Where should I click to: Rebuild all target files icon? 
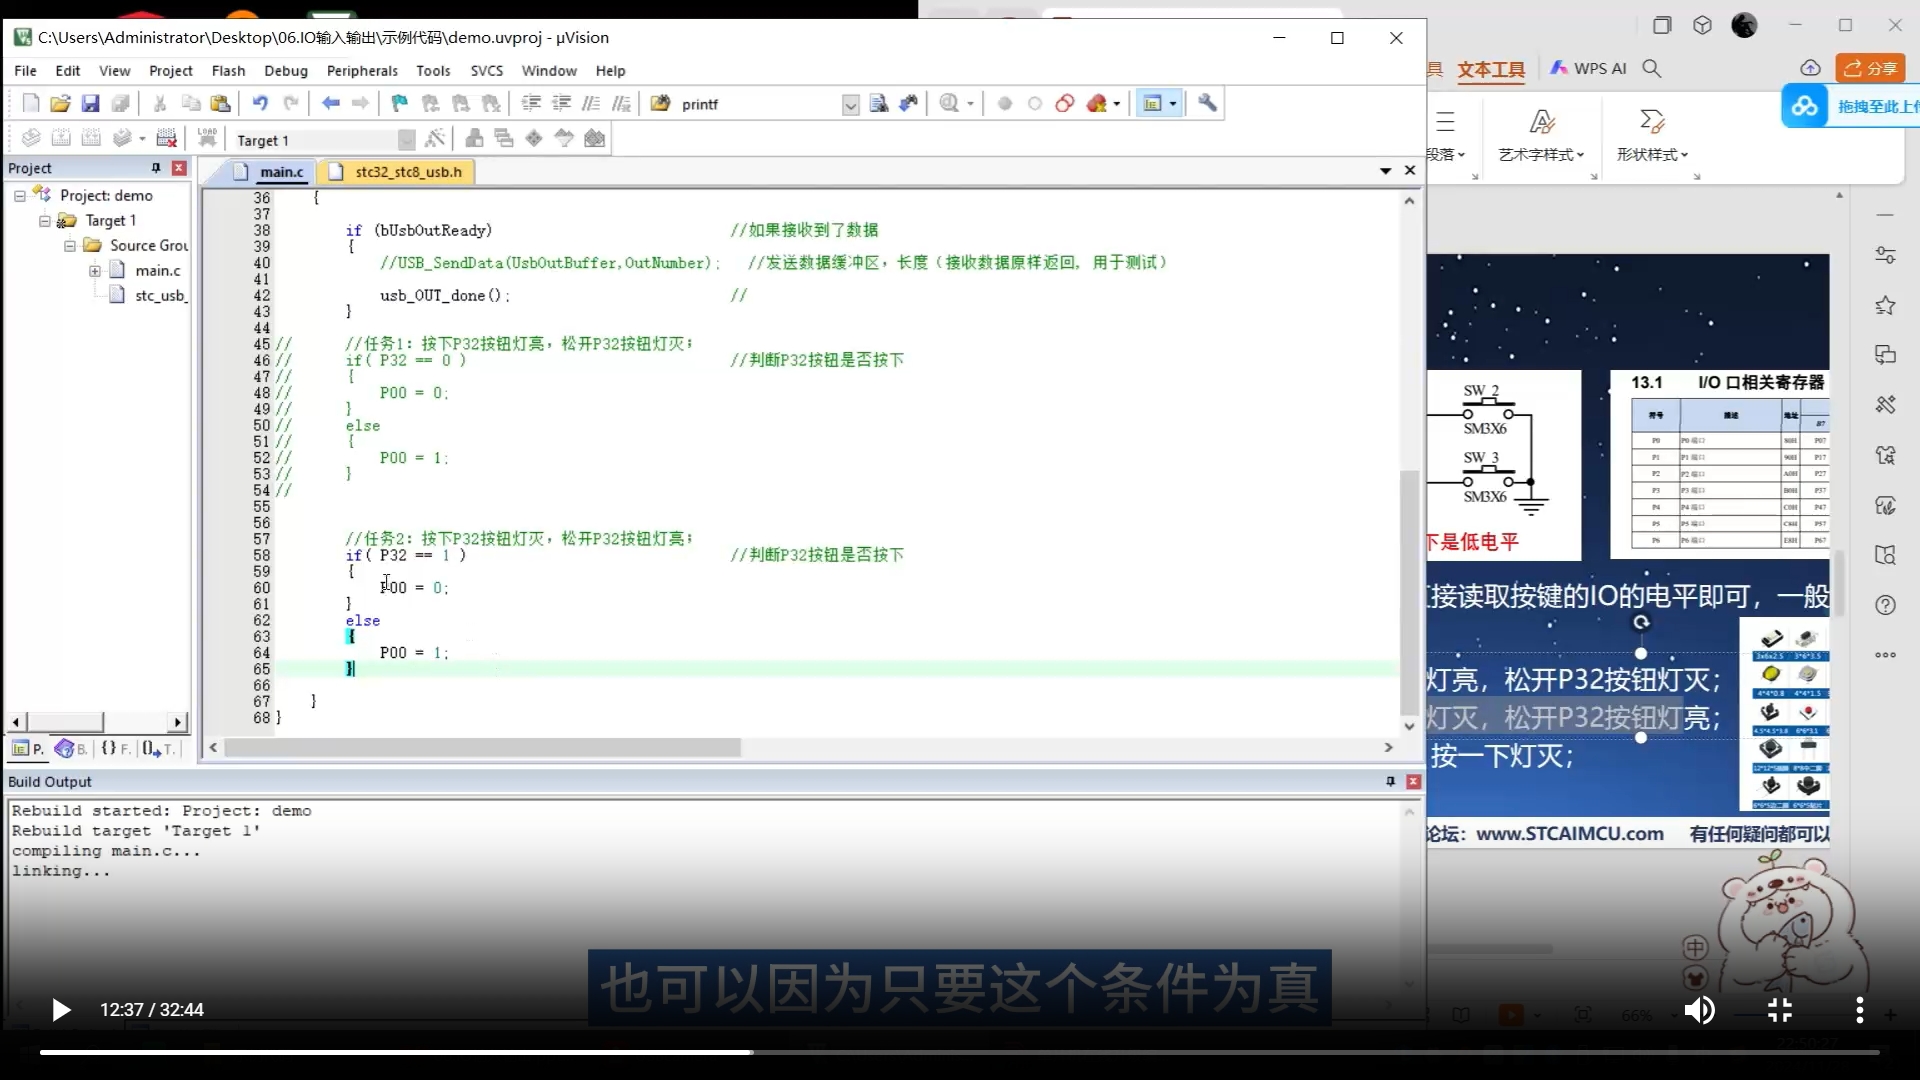coord(91,139)
